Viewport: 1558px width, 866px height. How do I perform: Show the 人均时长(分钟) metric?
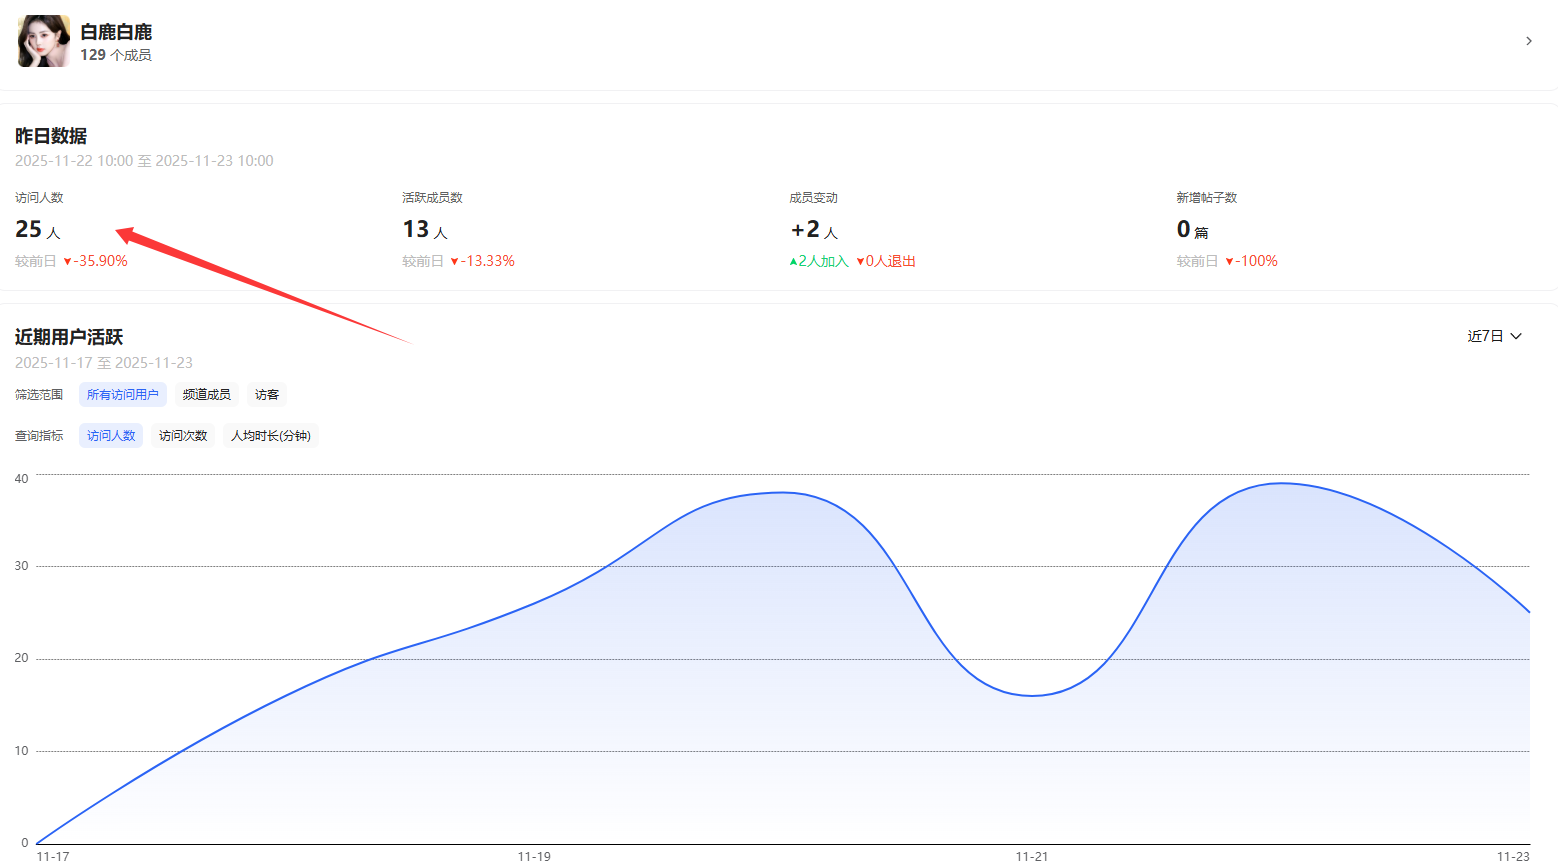(x=271, y=436)
